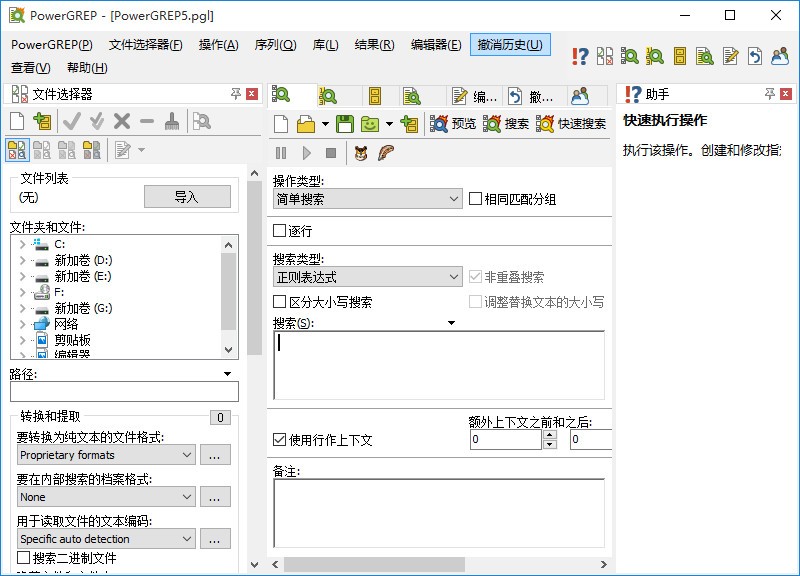Open the 序列(Q) menu
The image size is (800, 576).
click(276, 45)
